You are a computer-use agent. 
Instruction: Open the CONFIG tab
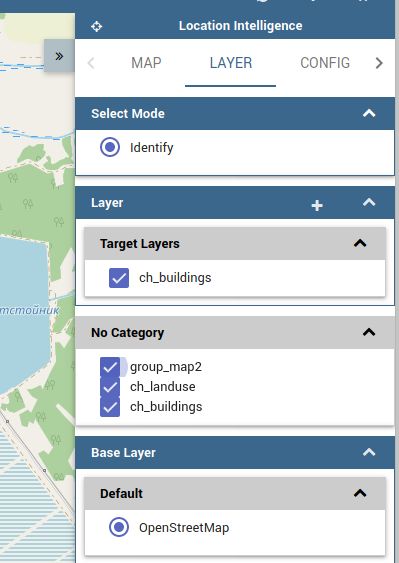[325, 63]
